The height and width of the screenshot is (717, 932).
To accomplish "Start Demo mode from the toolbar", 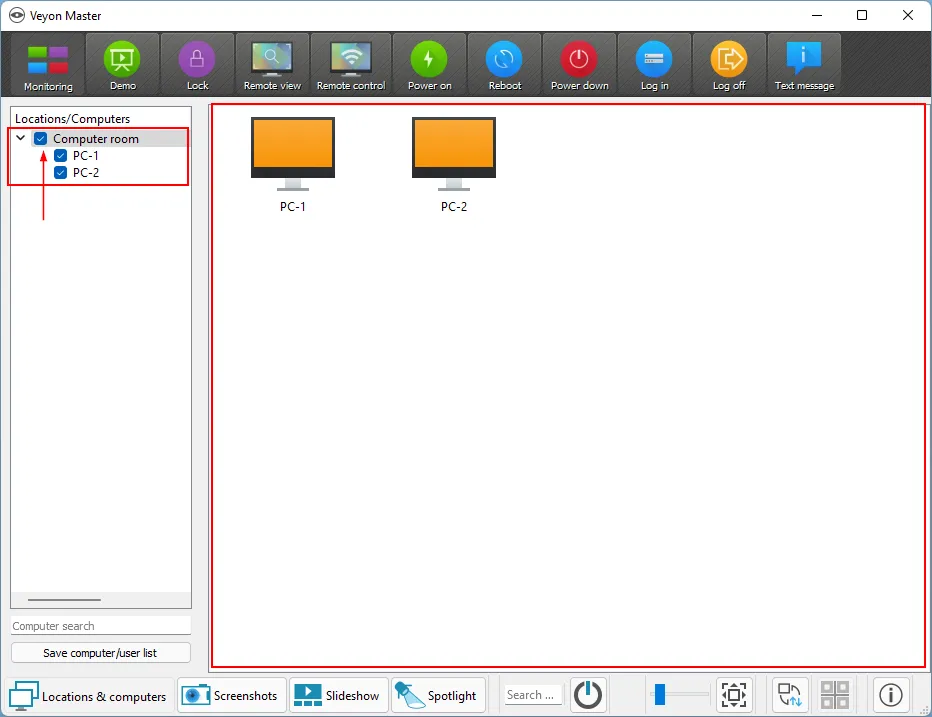I will click(123, 65).
